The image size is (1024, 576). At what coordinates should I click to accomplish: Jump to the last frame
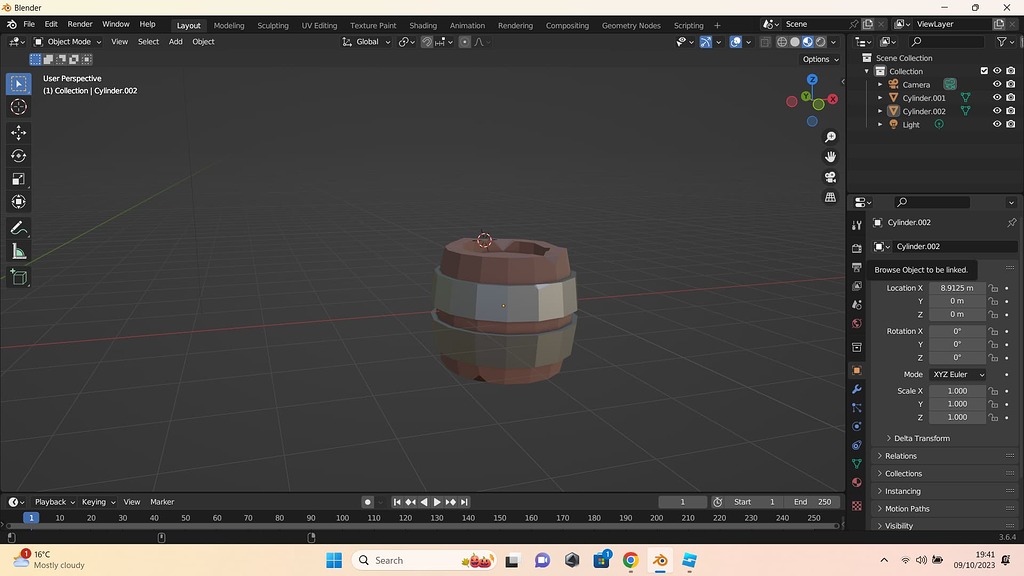click(x=464, y=502)
